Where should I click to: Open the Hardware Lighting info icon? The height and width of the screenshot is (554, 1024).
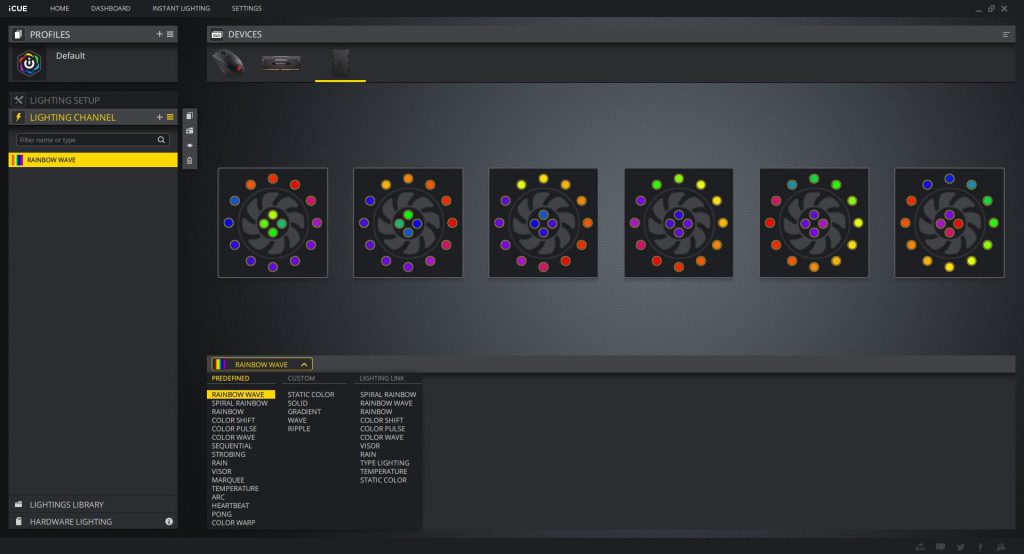point(169,521)
